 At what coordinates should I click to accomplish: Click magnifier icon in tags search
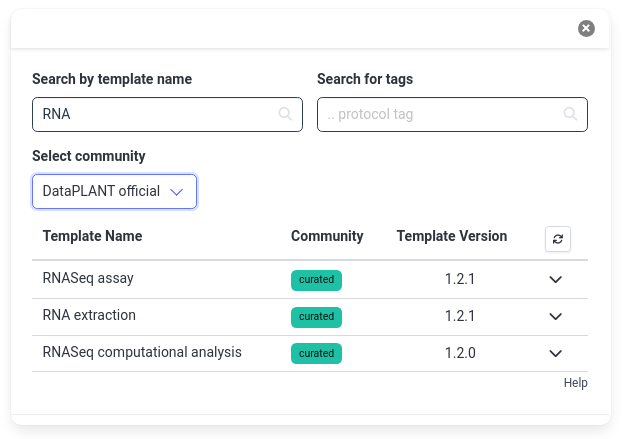point(570,114)
